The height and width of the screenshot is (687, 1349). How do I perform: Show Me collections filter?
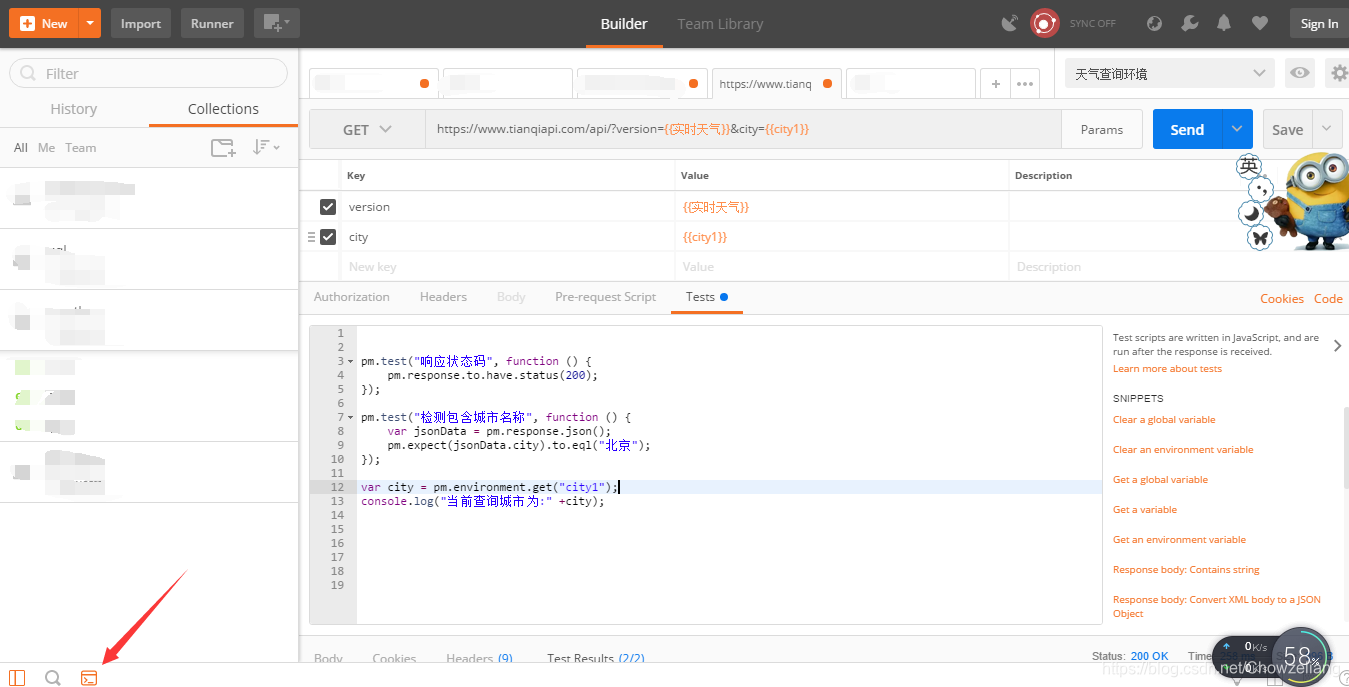47,147
